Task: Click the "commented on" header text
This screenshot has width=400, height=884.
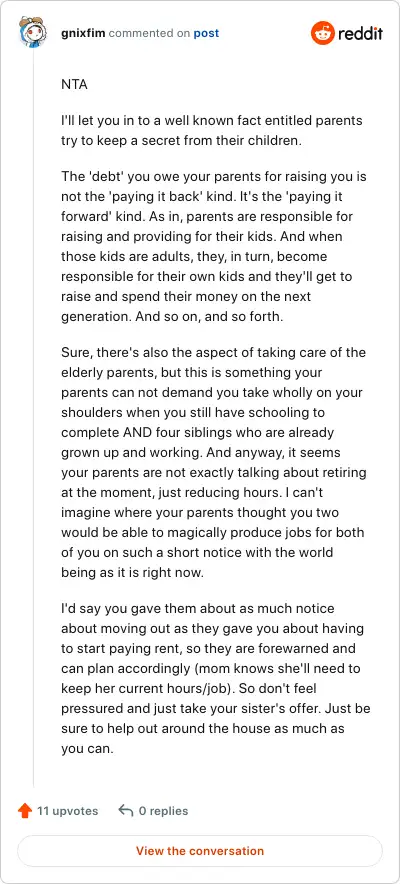Action: [x=149, y=33]
